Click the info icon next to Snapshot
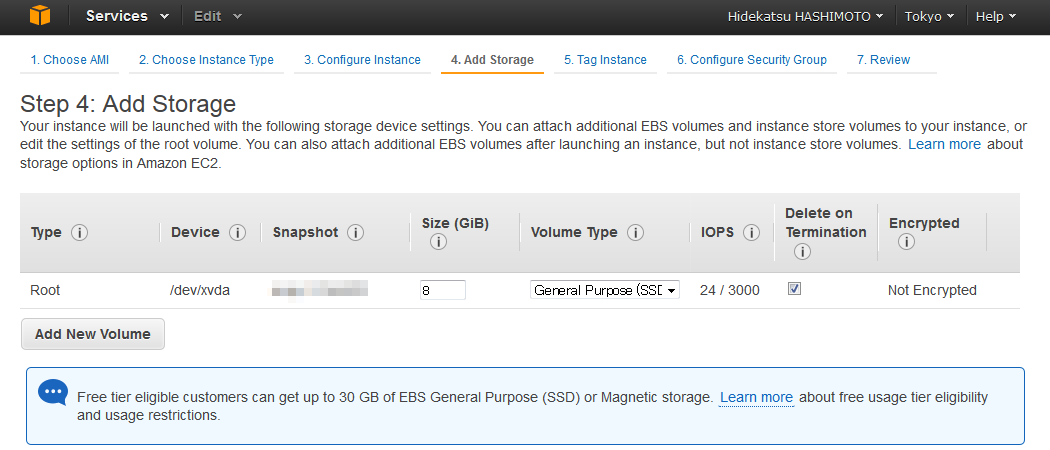The height and width of the screenshot is (450, 1050). (356, 233)
